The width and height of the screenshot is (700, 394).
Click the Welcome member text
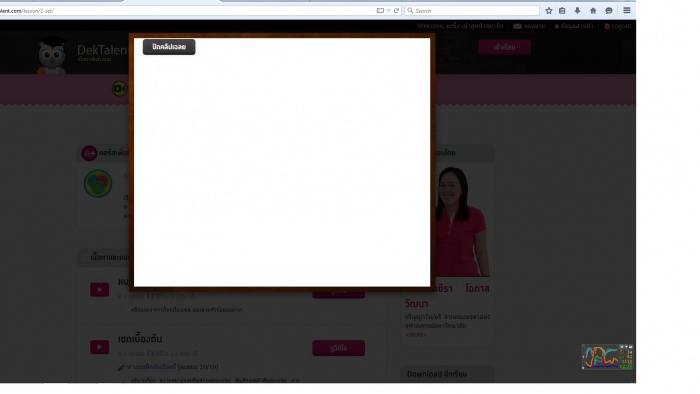460,26
